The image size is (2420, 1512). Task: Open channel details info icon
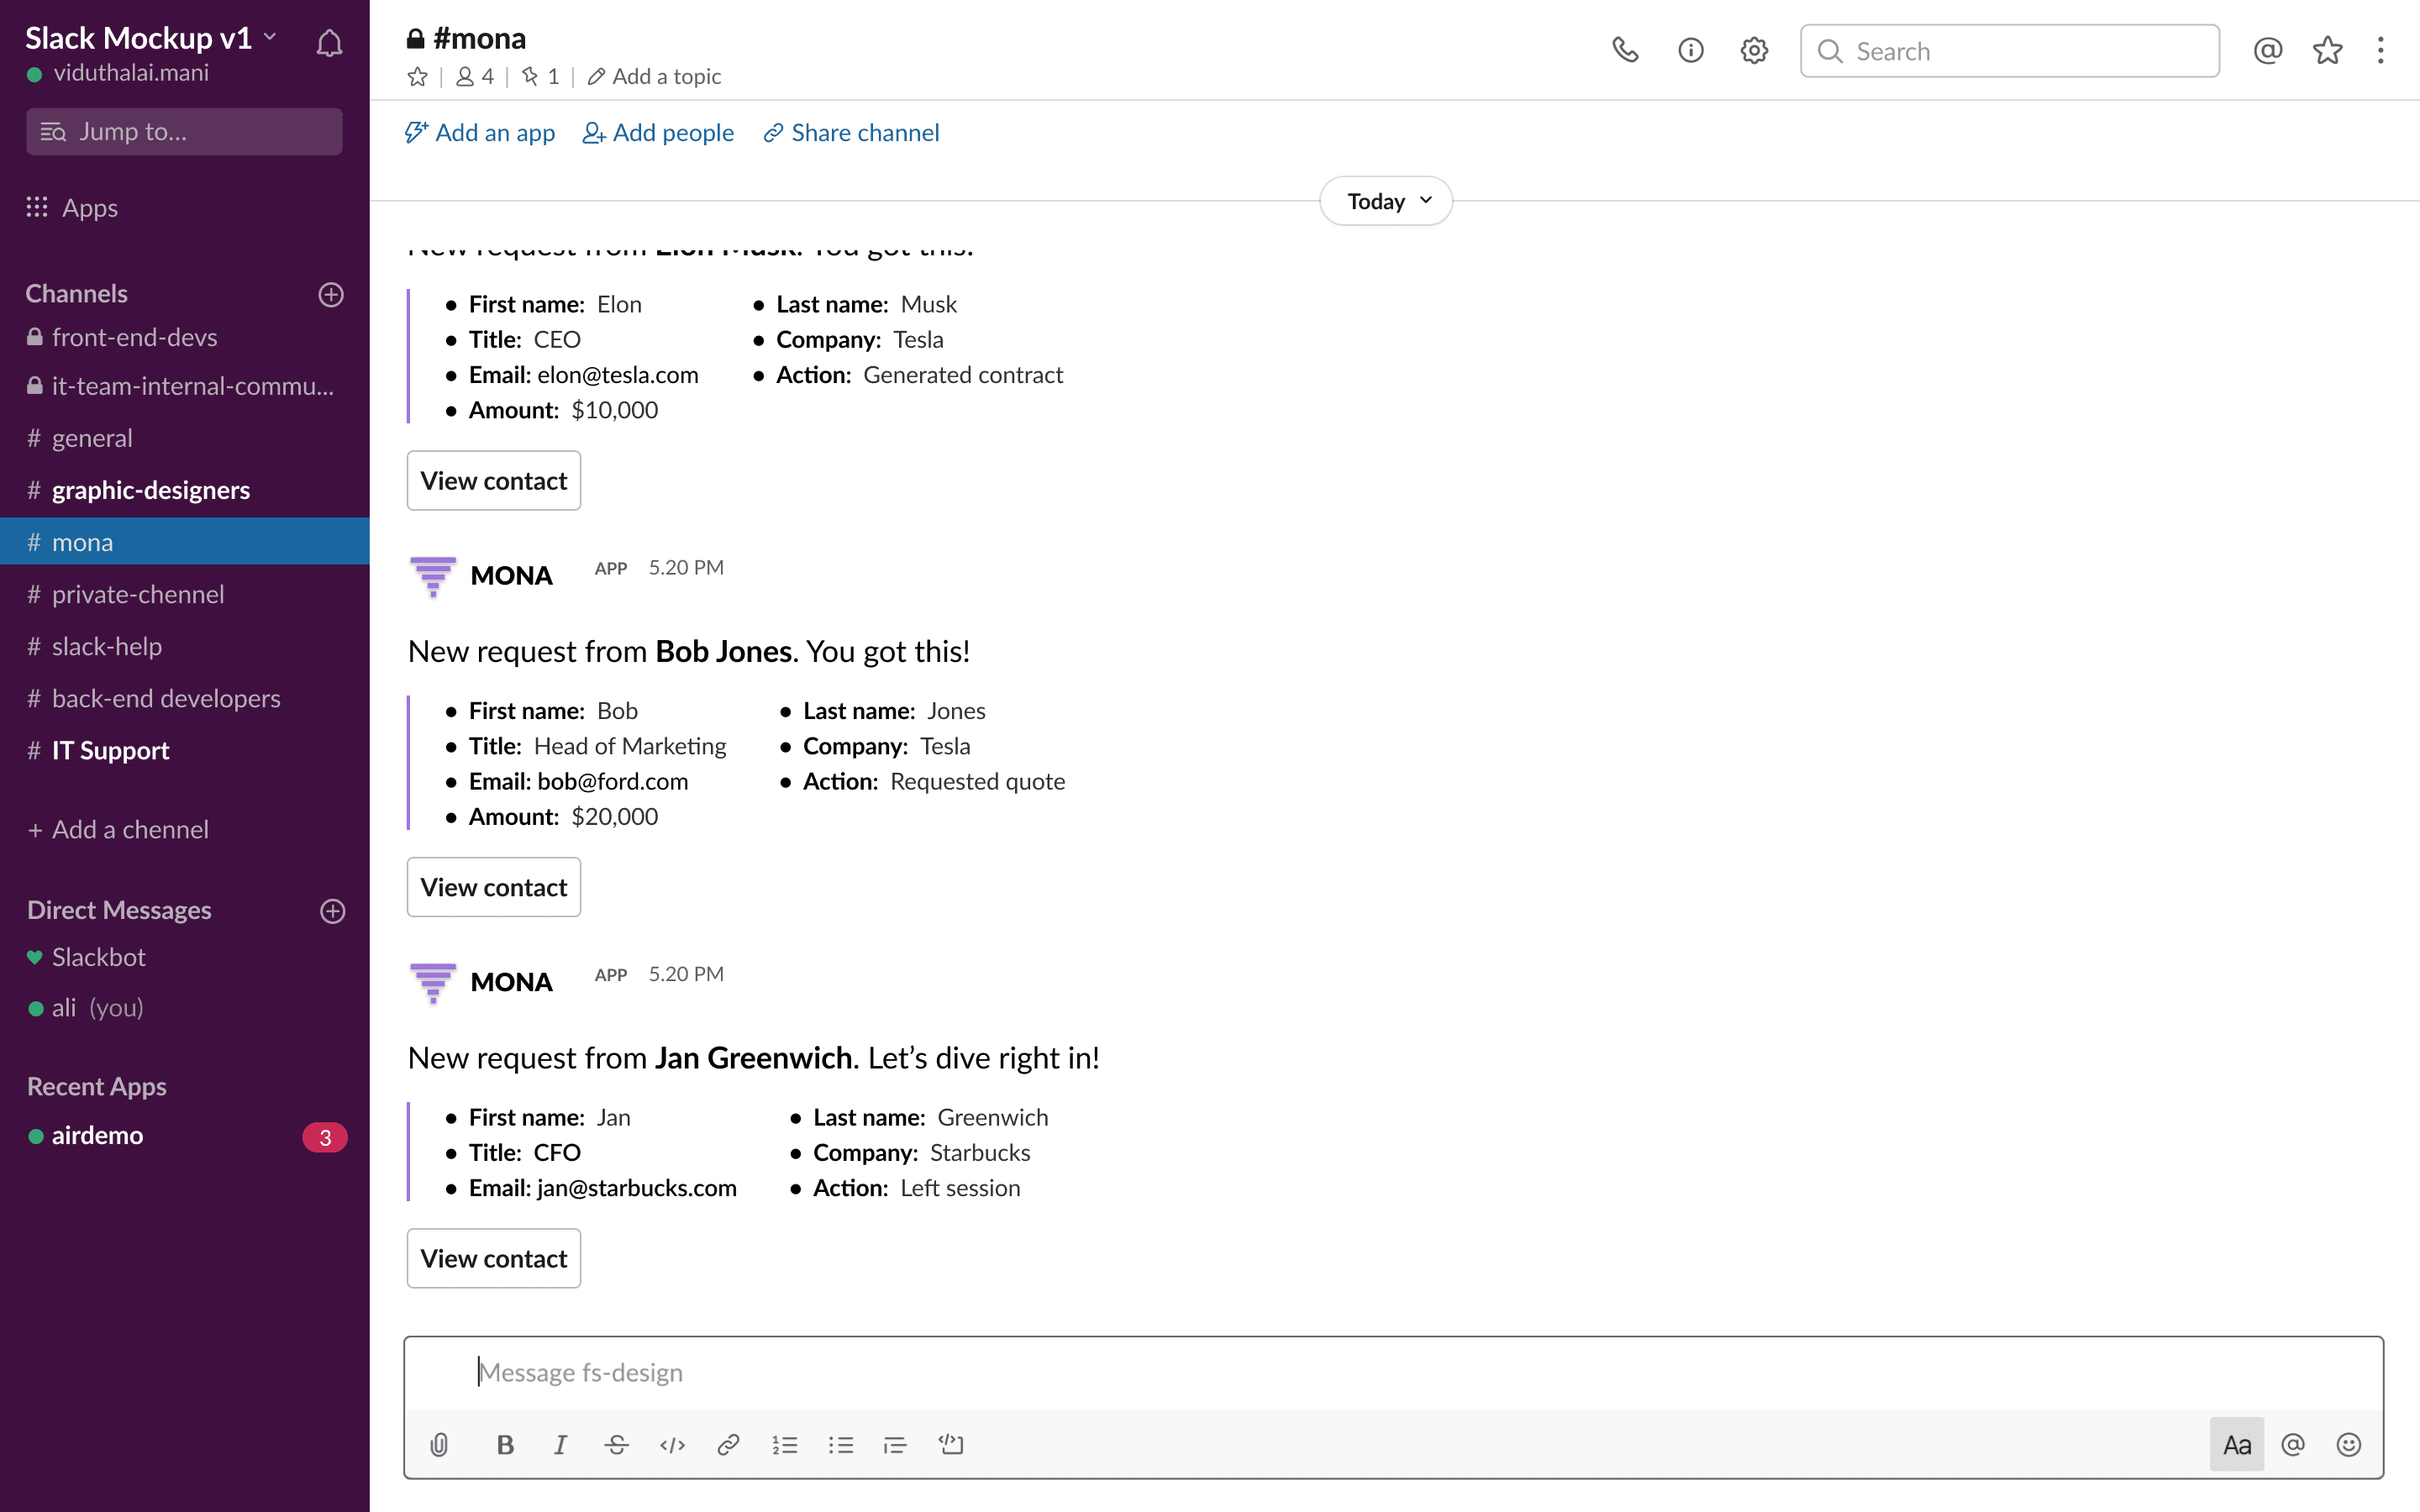click(1690, 50)
